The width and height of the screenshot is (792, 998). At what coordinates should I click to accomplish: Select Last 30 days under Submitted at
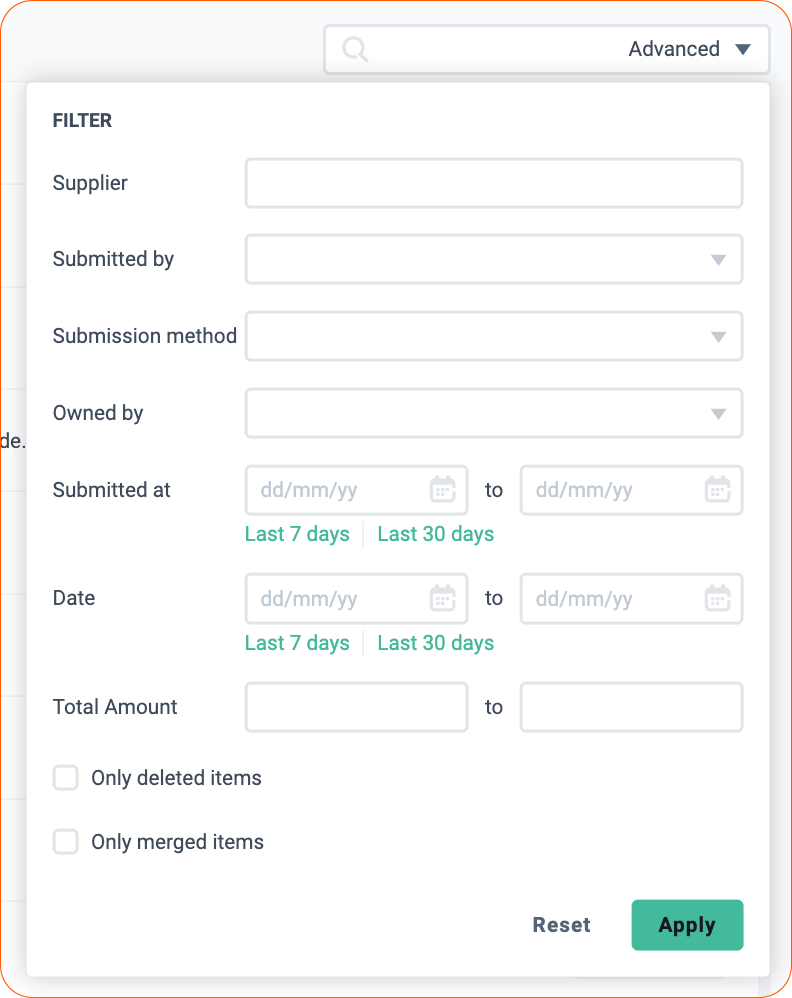click(435, 534)
